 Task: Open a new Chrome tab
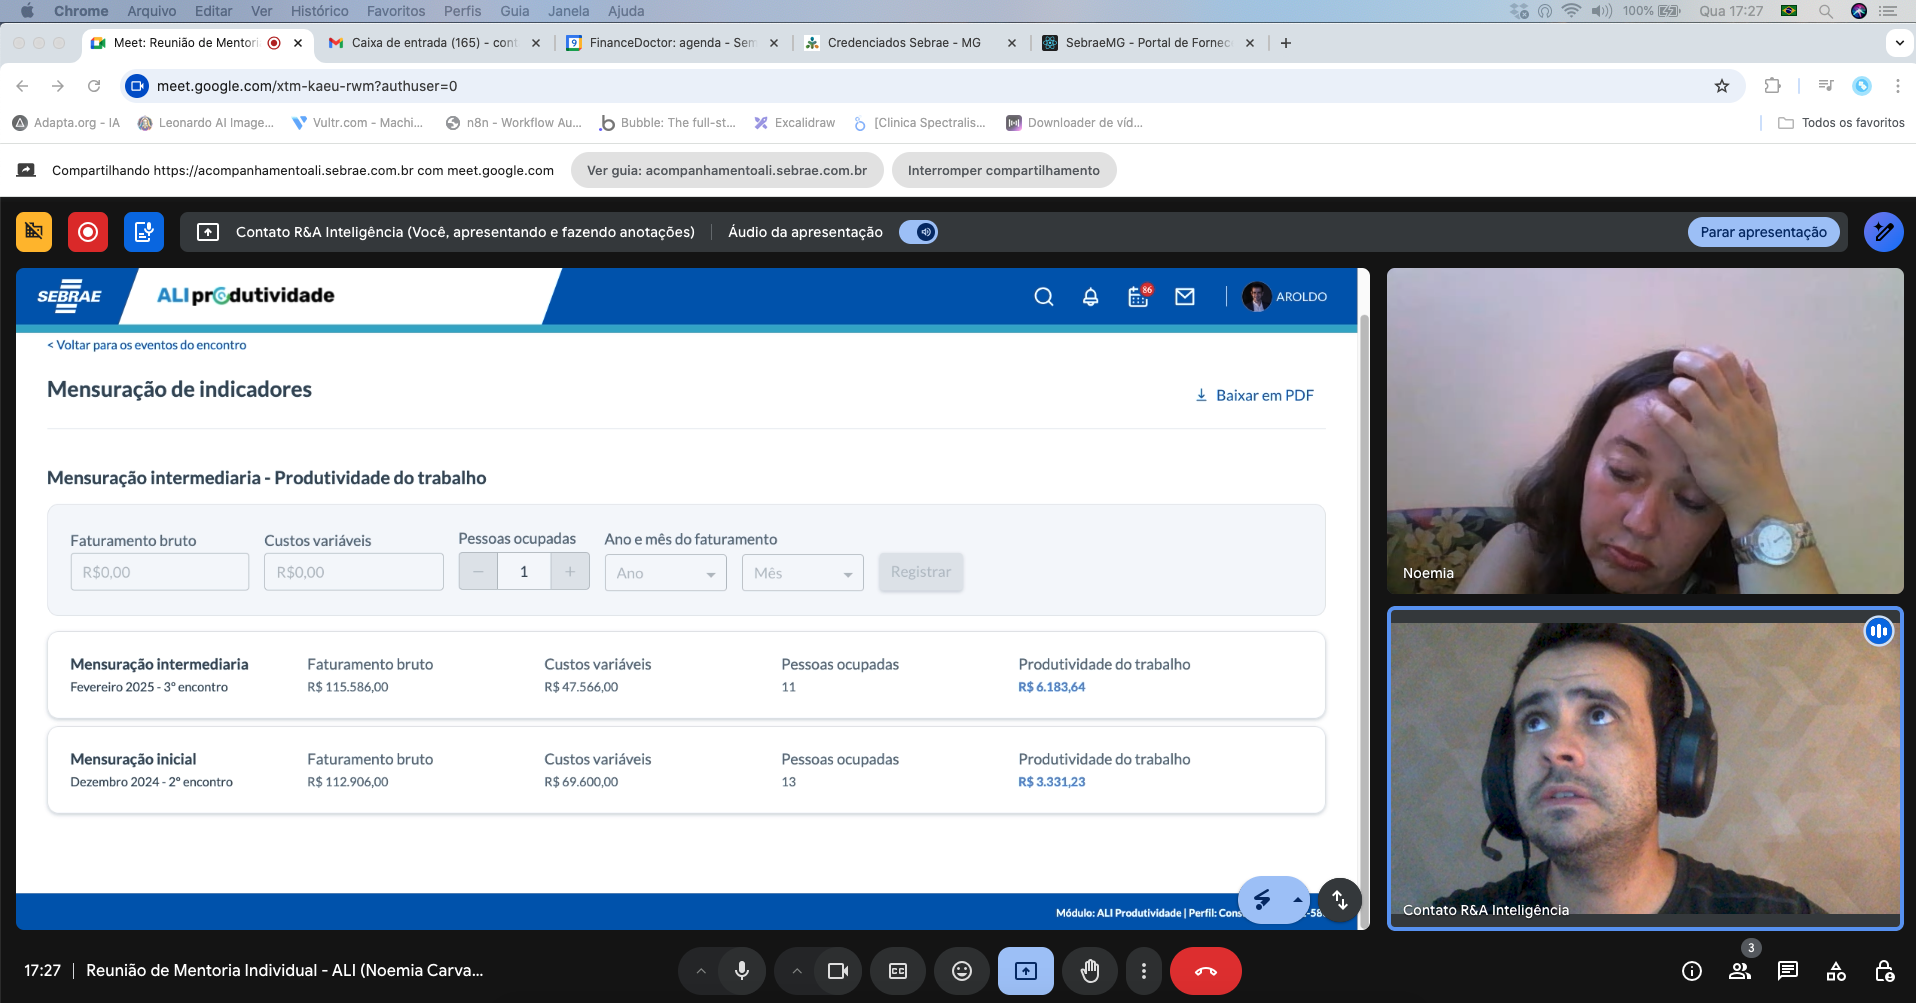tap(1286, 43)
